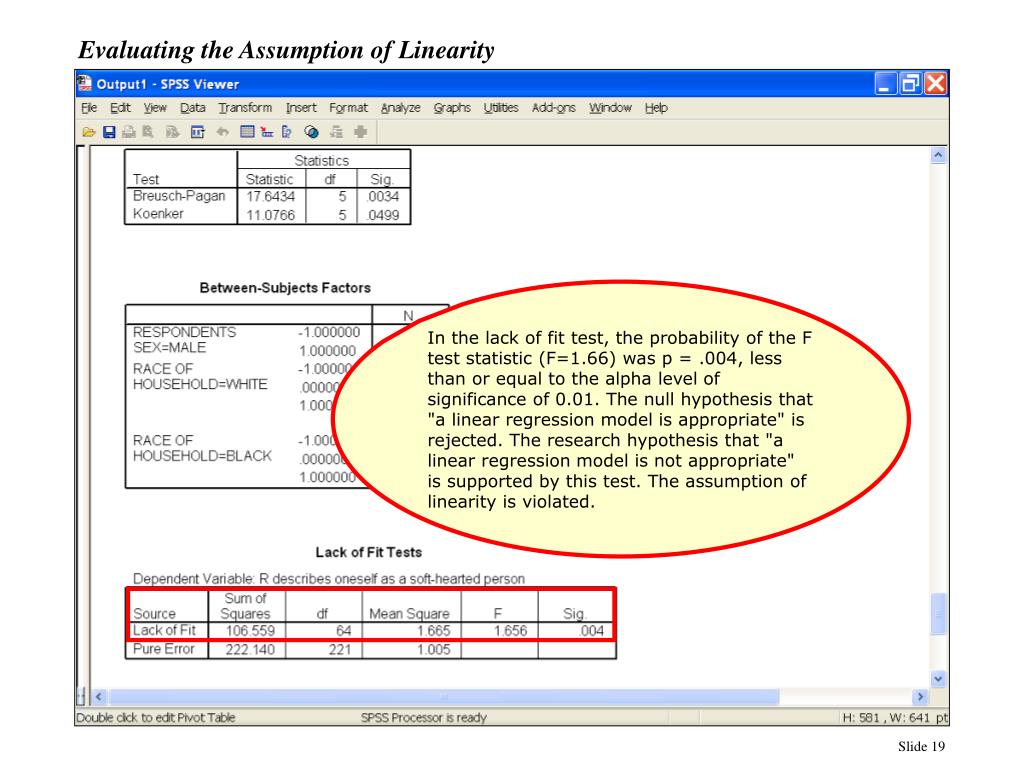The width and height of the screenshot is (1024, 768).
Task: Open the Data menu
Action: (x=193, y=108)
